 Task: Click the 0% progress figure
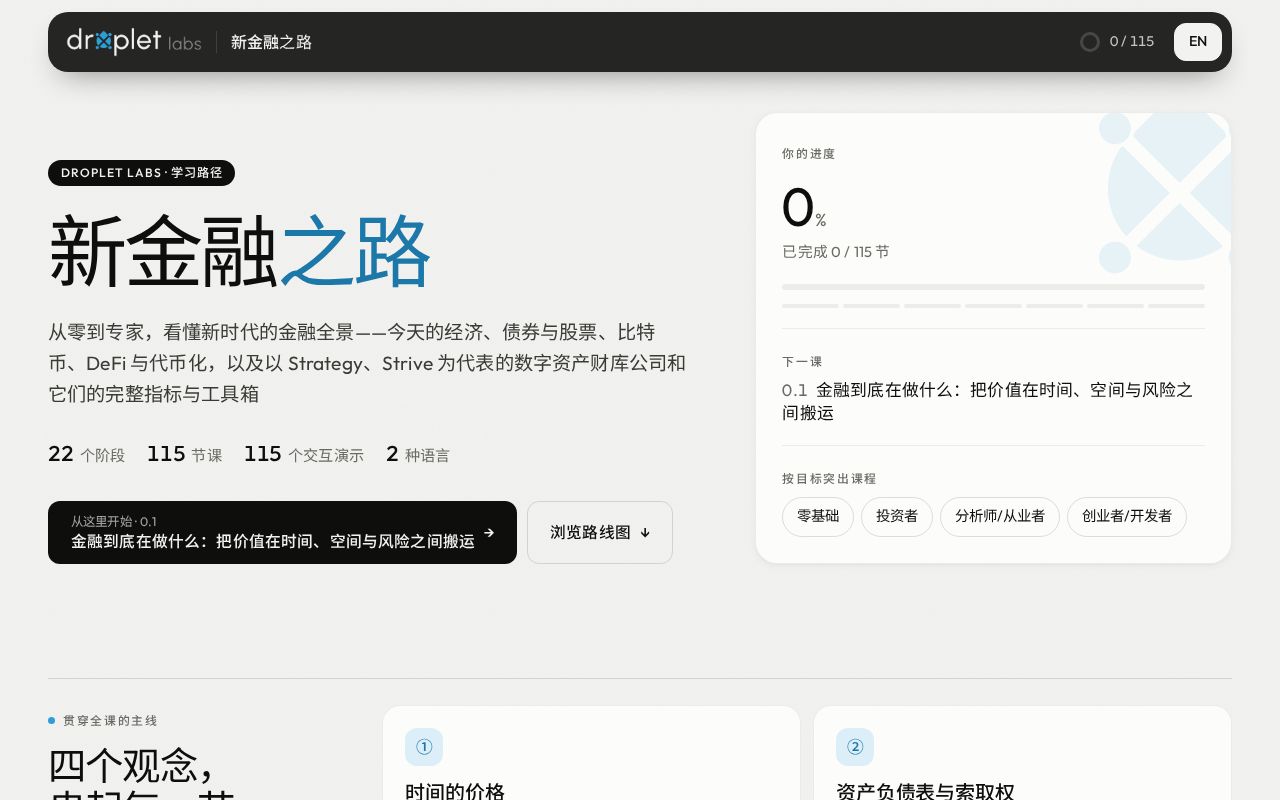[804, 209]
